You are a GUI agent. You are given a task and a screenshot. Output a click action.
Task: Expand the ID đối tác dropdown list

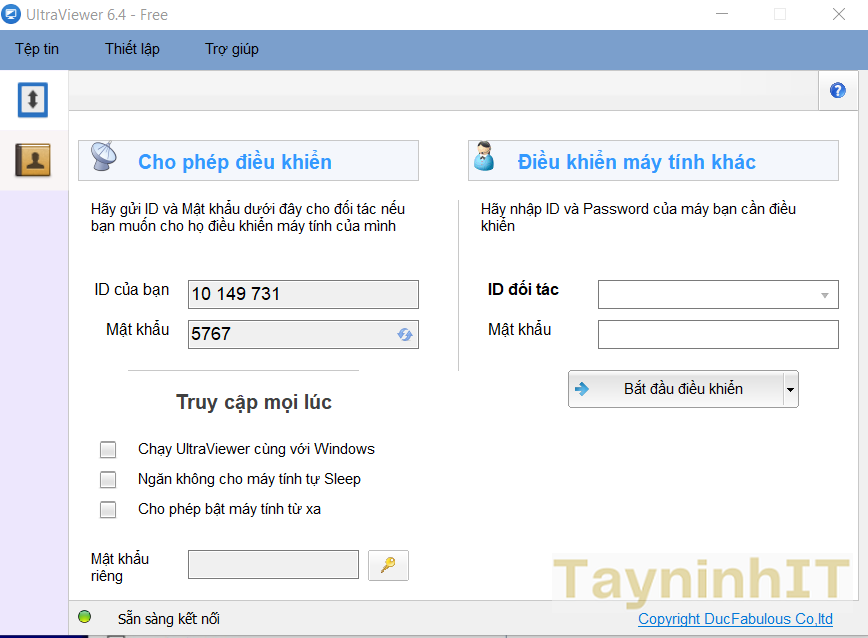(x=824, y=295)
